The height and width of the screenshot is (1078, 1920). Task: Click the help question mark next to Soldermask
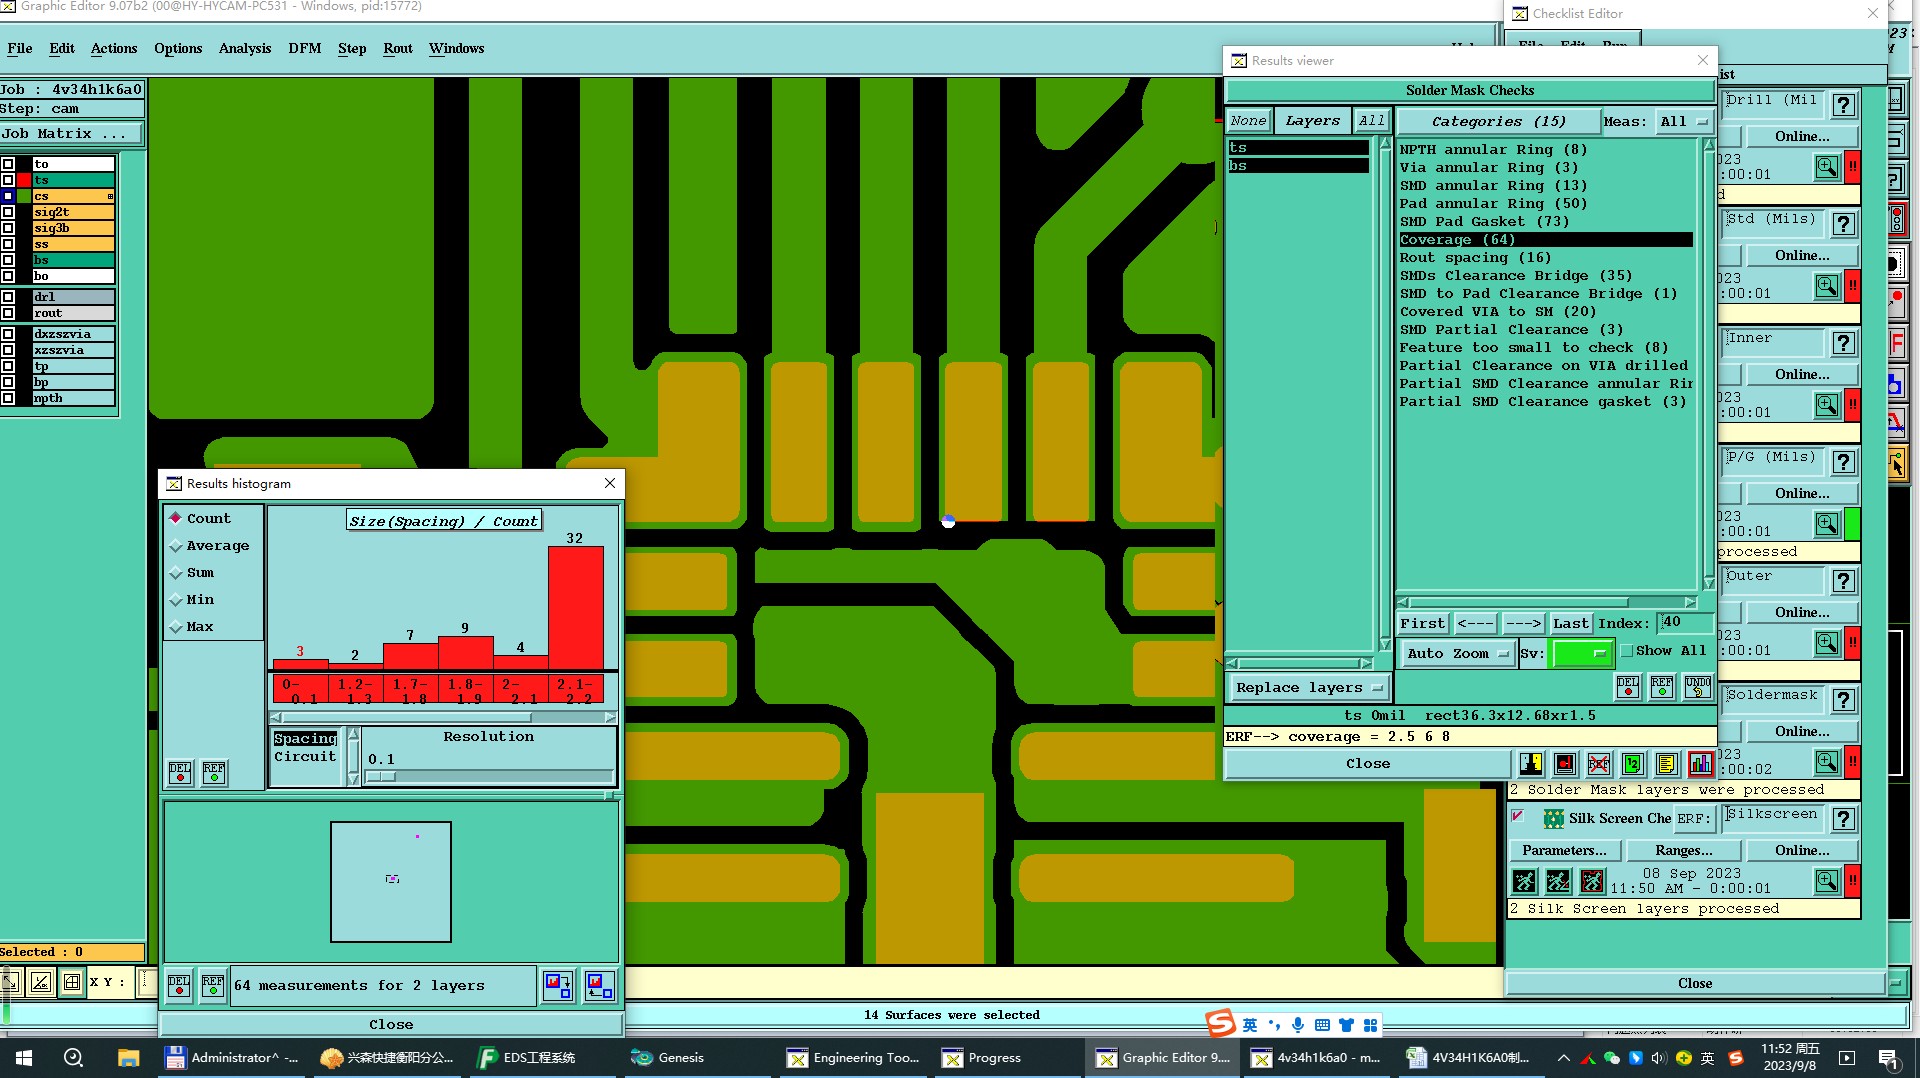coord(1844,700)
